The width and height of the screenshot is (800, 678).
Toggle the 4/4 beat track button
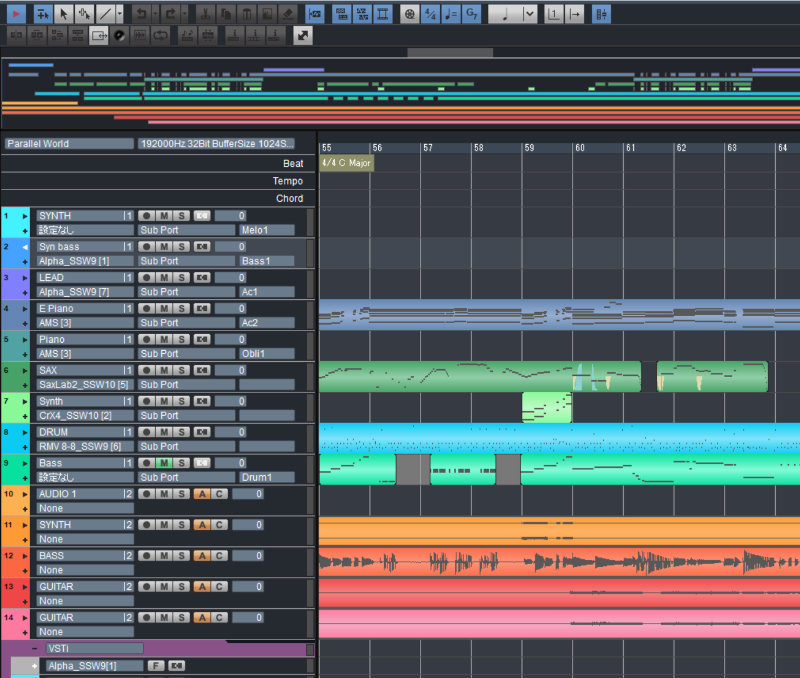(430, 14)
